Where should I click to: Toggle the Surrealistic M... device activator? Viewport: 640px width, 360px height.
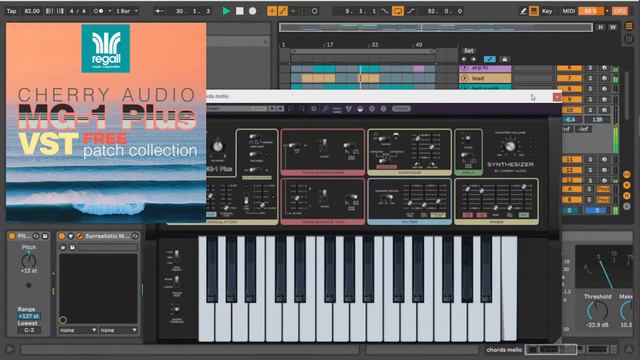(62, 236)
